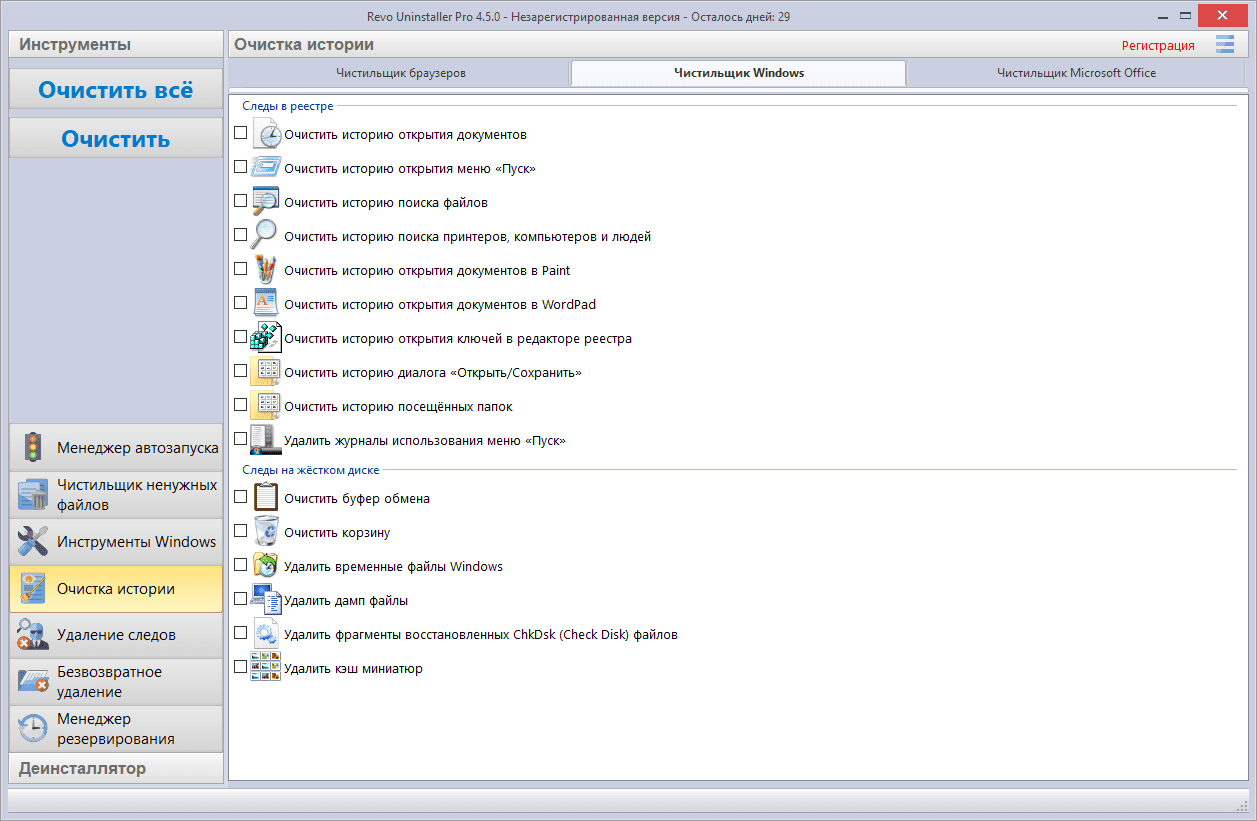Click the document history clock icon
The image size is (1257, 821).
(x=266, y=133)
